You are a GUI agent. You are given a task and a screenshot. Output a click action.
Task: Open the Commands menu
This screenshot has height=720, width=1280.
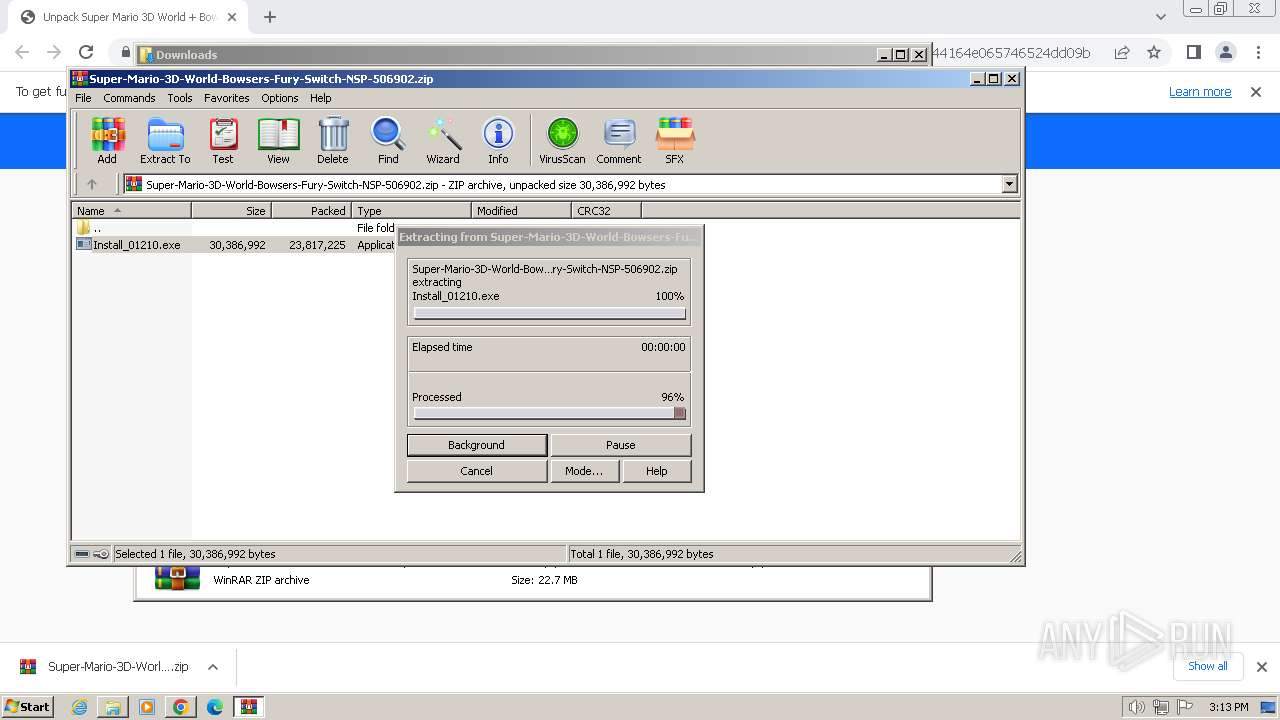129,98
